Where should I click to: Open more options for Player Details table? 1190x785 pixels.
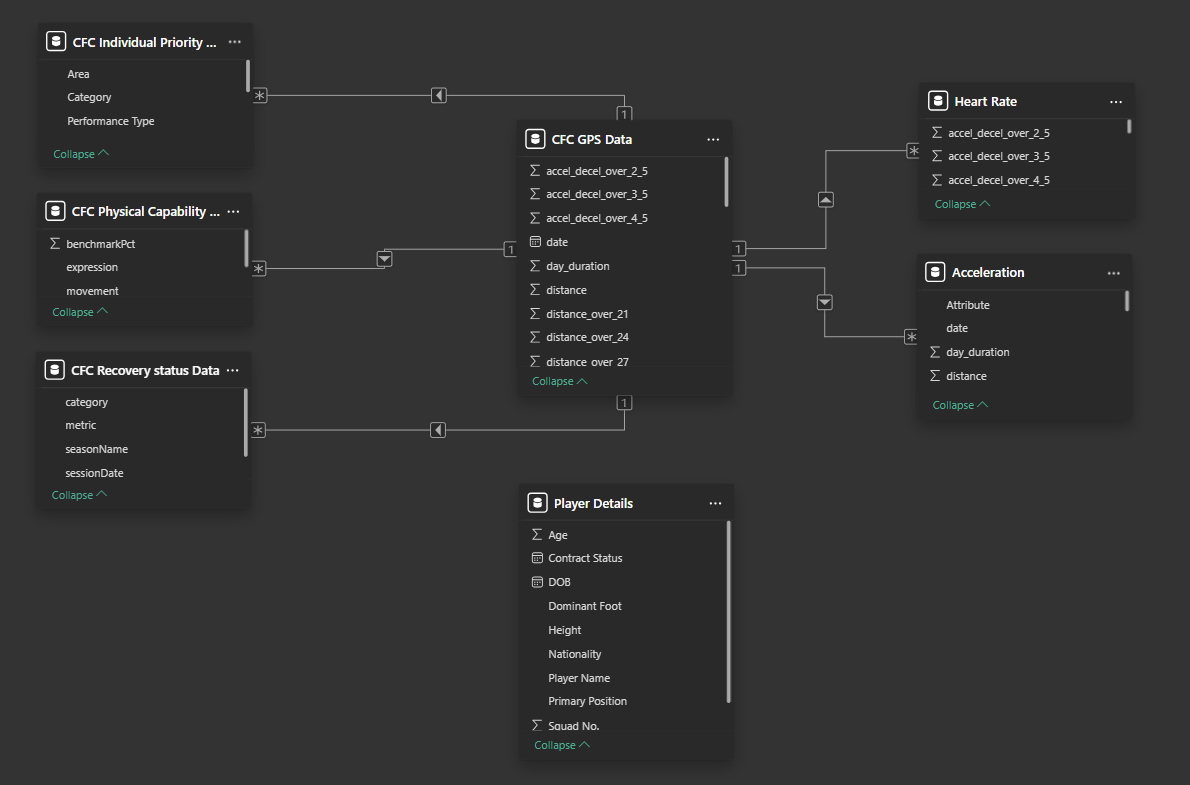click(x=715, y=503)
